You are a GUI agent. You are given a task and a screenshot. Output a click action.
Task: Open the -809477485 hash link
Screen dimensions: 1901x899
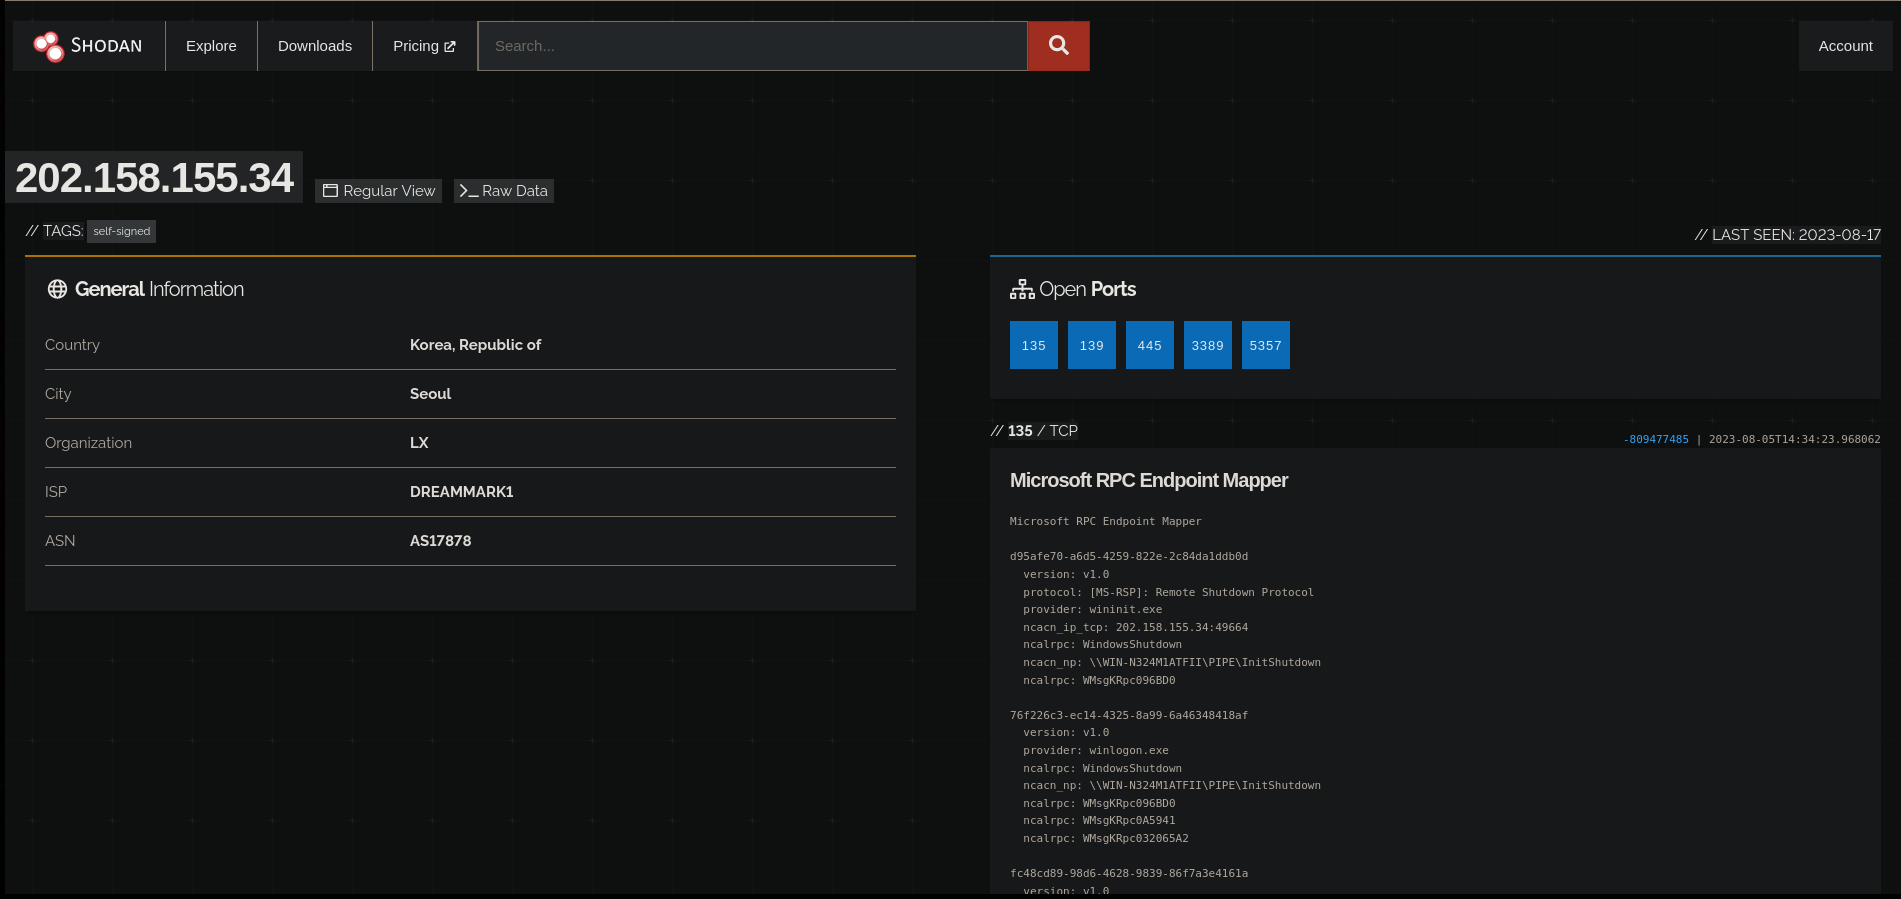1655,439
